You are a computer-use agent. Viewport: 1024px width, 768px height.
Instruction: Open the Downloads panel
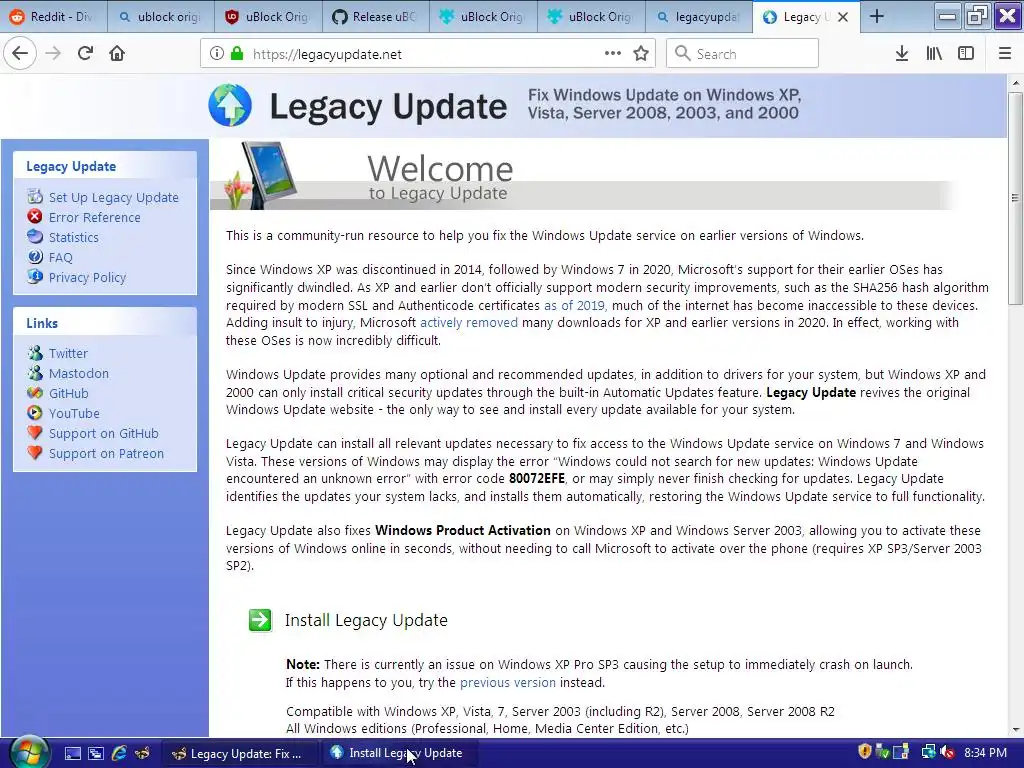pyautogui.click(x=902, y=54)
